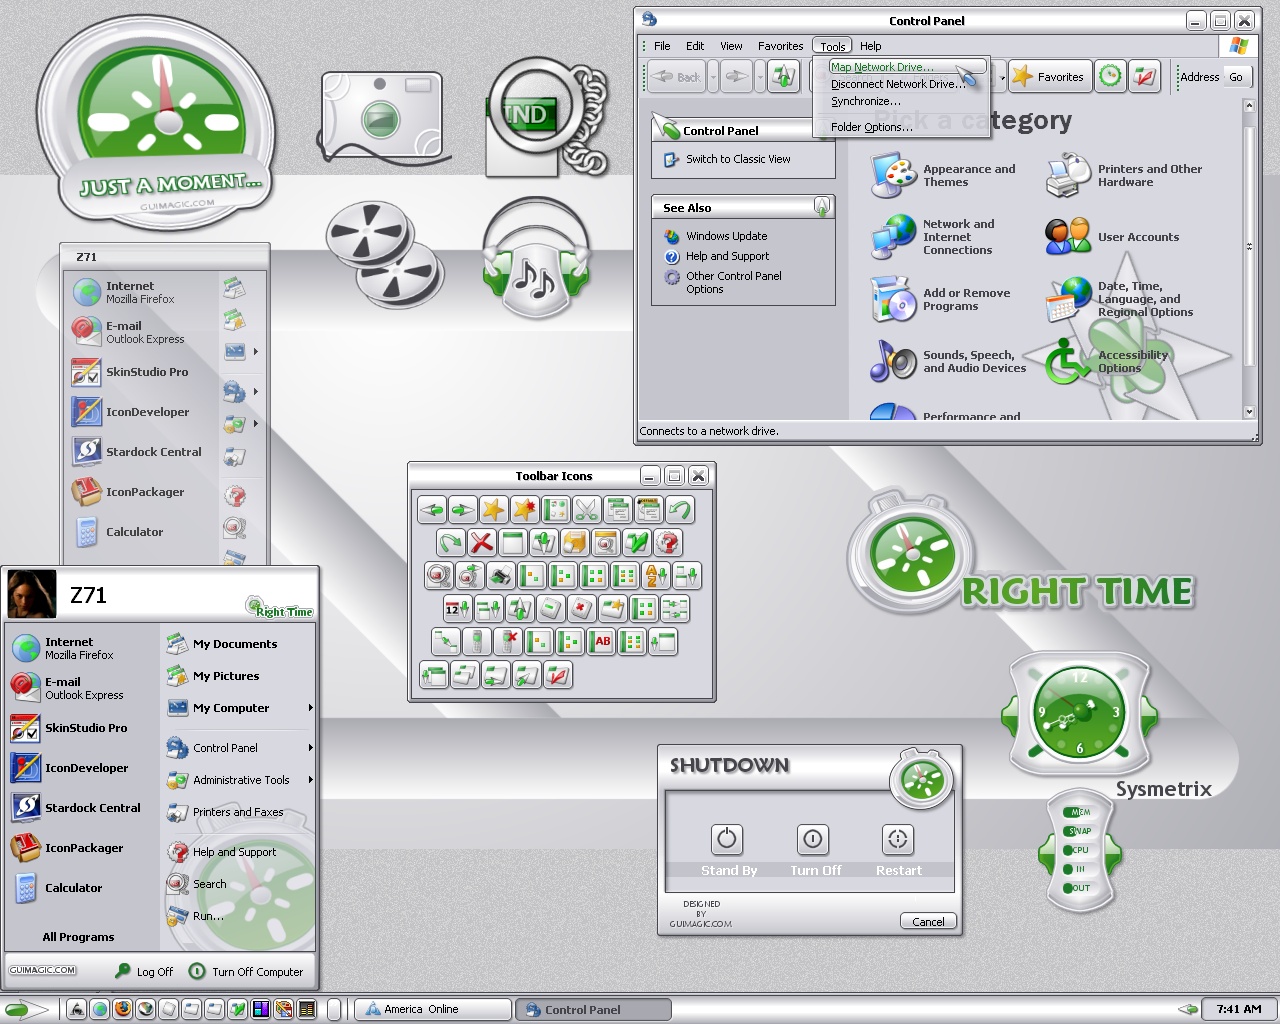
Task: Expand the Administrative Tools submenu arrow
Action: (311, 780)
